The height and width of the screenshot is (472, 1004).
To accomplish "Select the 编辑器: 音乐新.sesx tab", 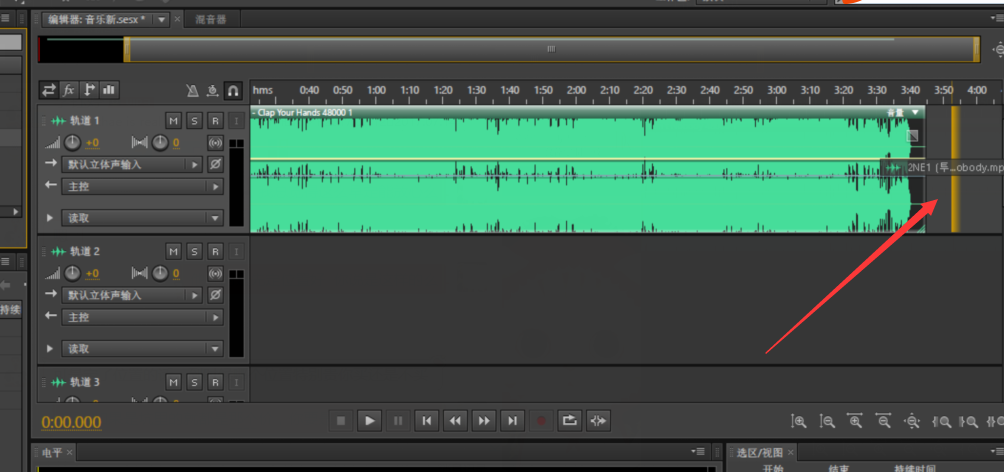I will point(97,20).
